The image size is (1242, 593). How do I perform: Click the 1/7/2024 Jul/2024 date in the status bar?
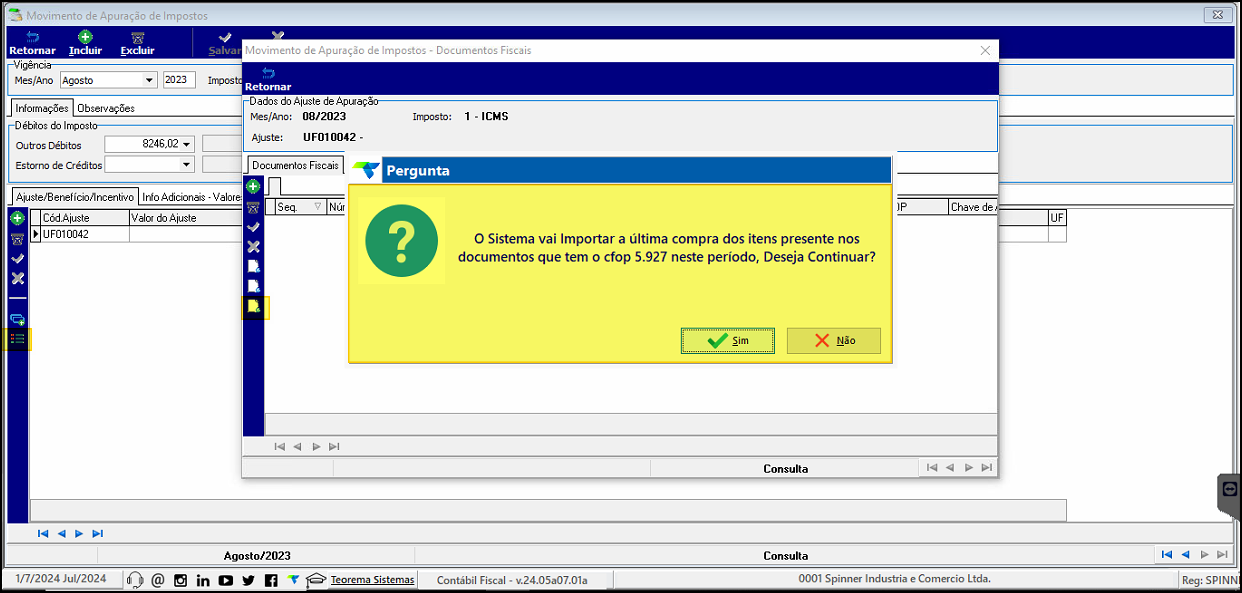pos(61,578)
